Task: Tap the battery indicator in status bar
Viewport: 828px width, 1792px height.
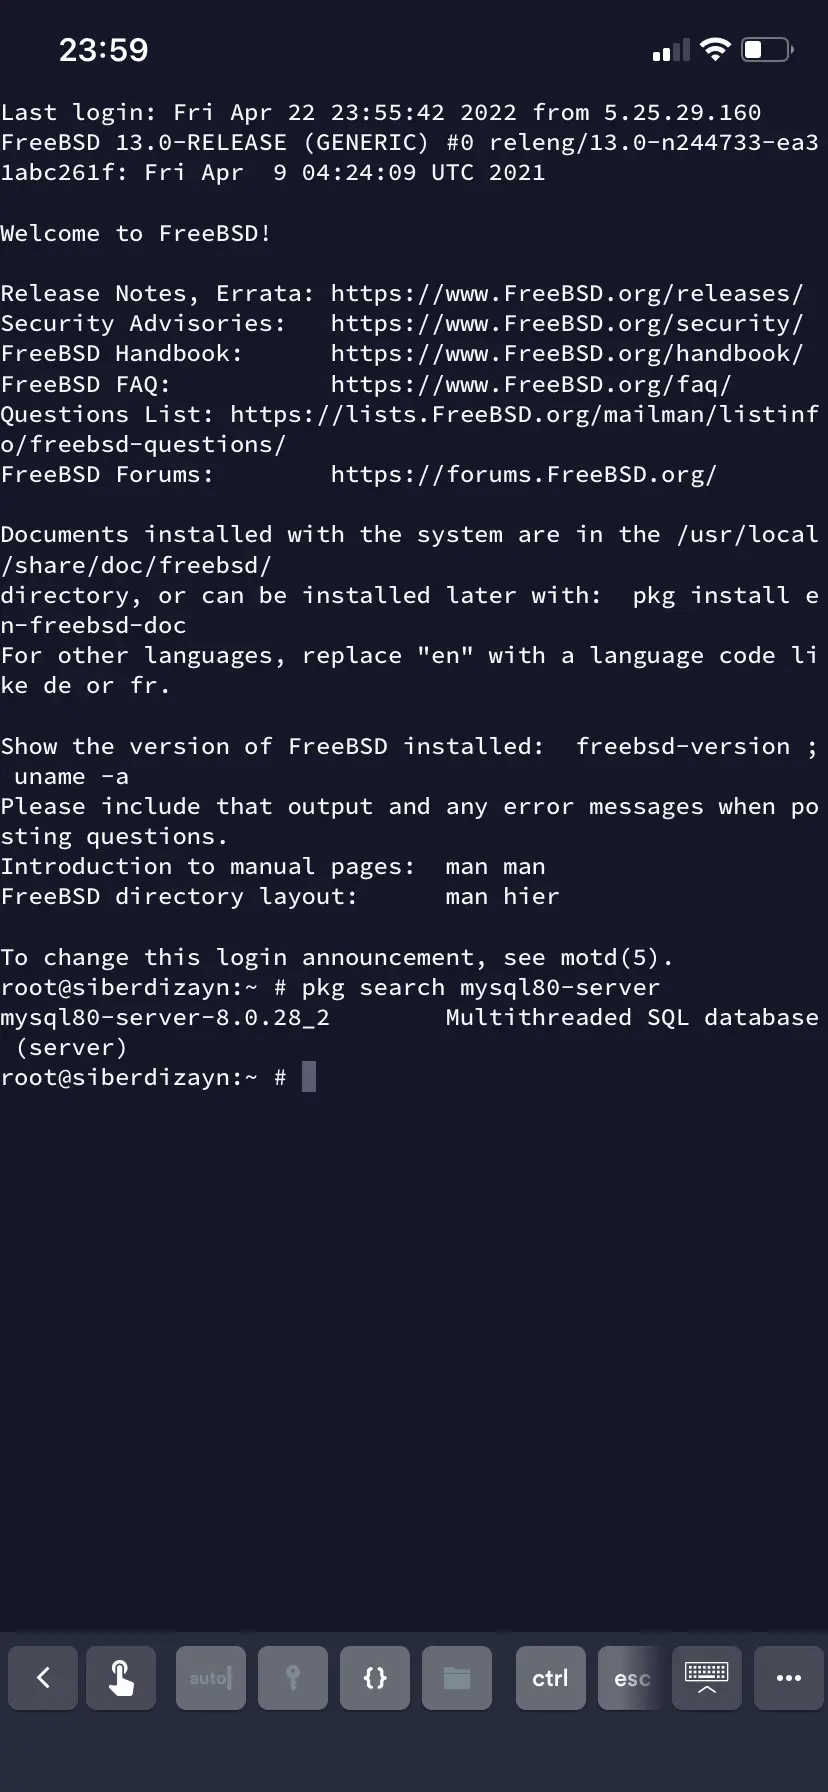Action: point(767,50)
